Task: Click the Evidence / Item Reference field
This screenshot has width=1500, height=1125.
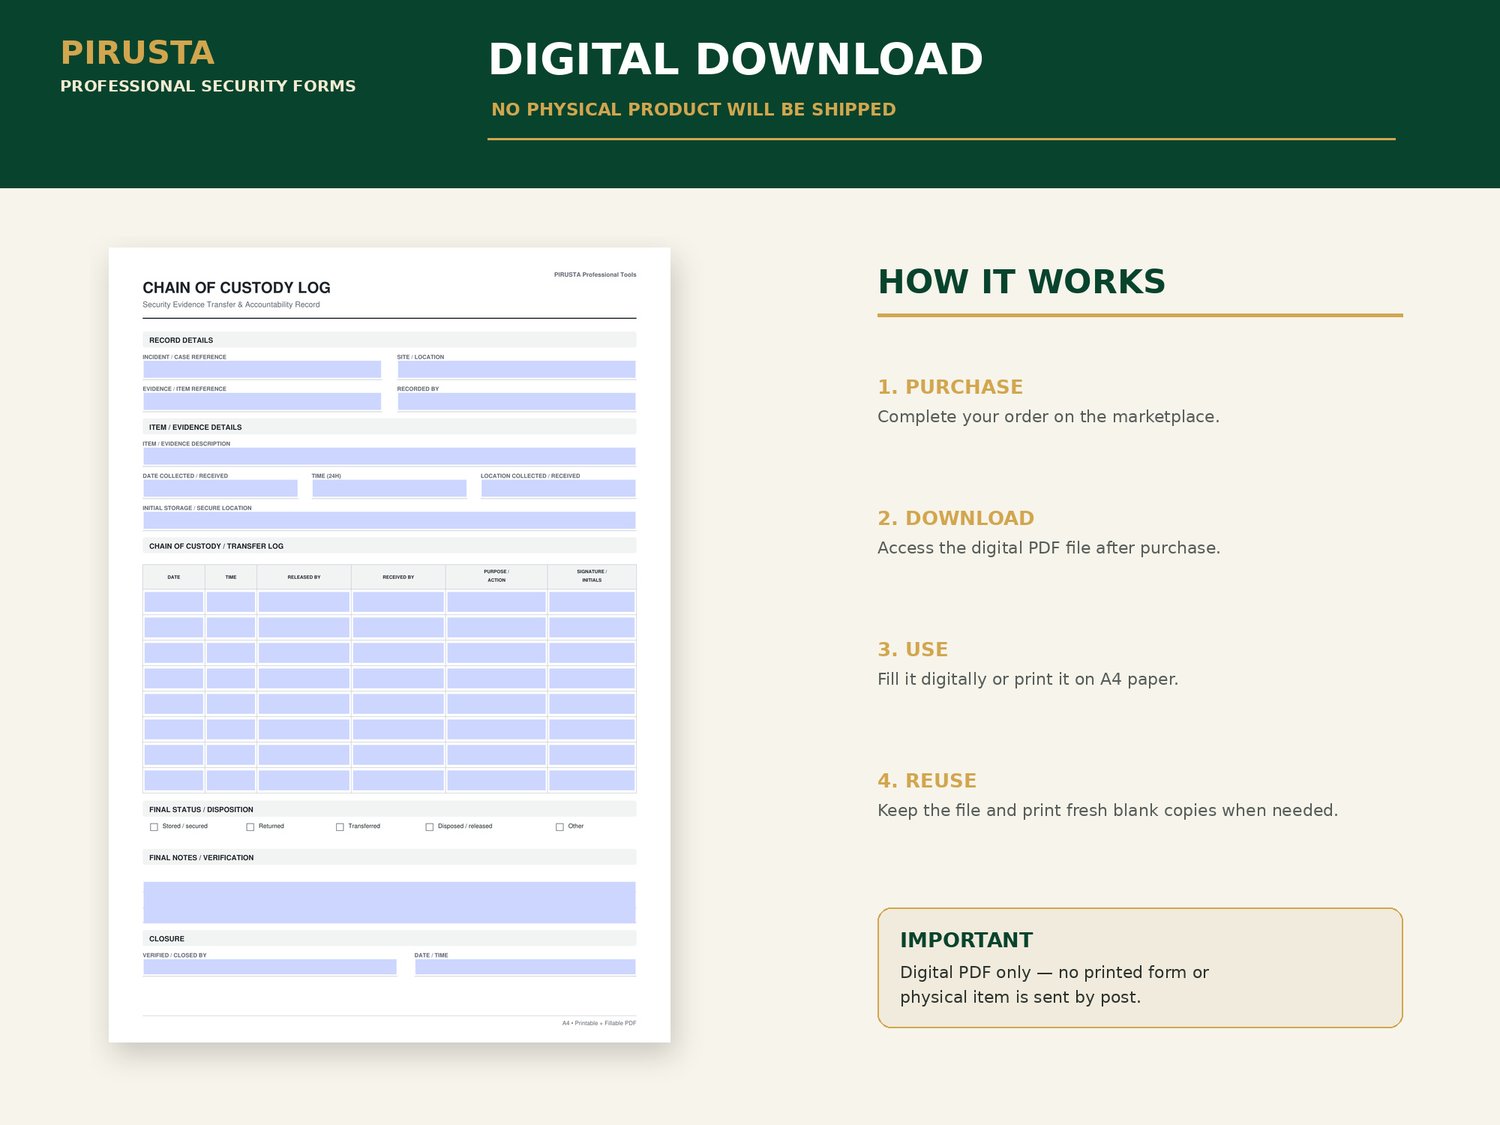Action: point(262,401)
